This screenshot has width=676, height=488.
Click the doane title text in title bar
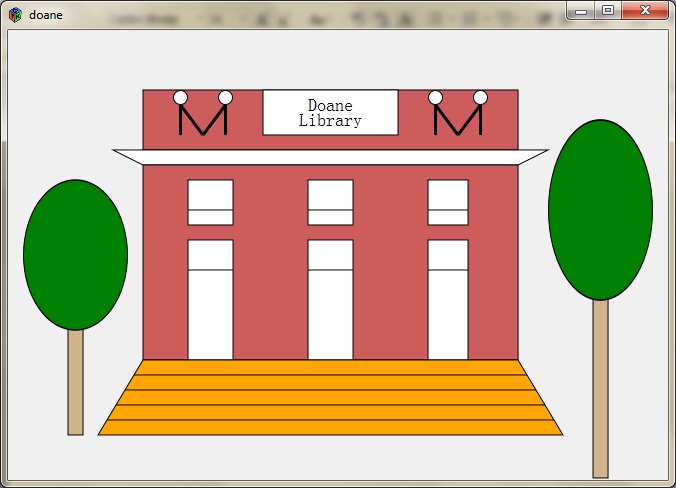tap(46, 14)
